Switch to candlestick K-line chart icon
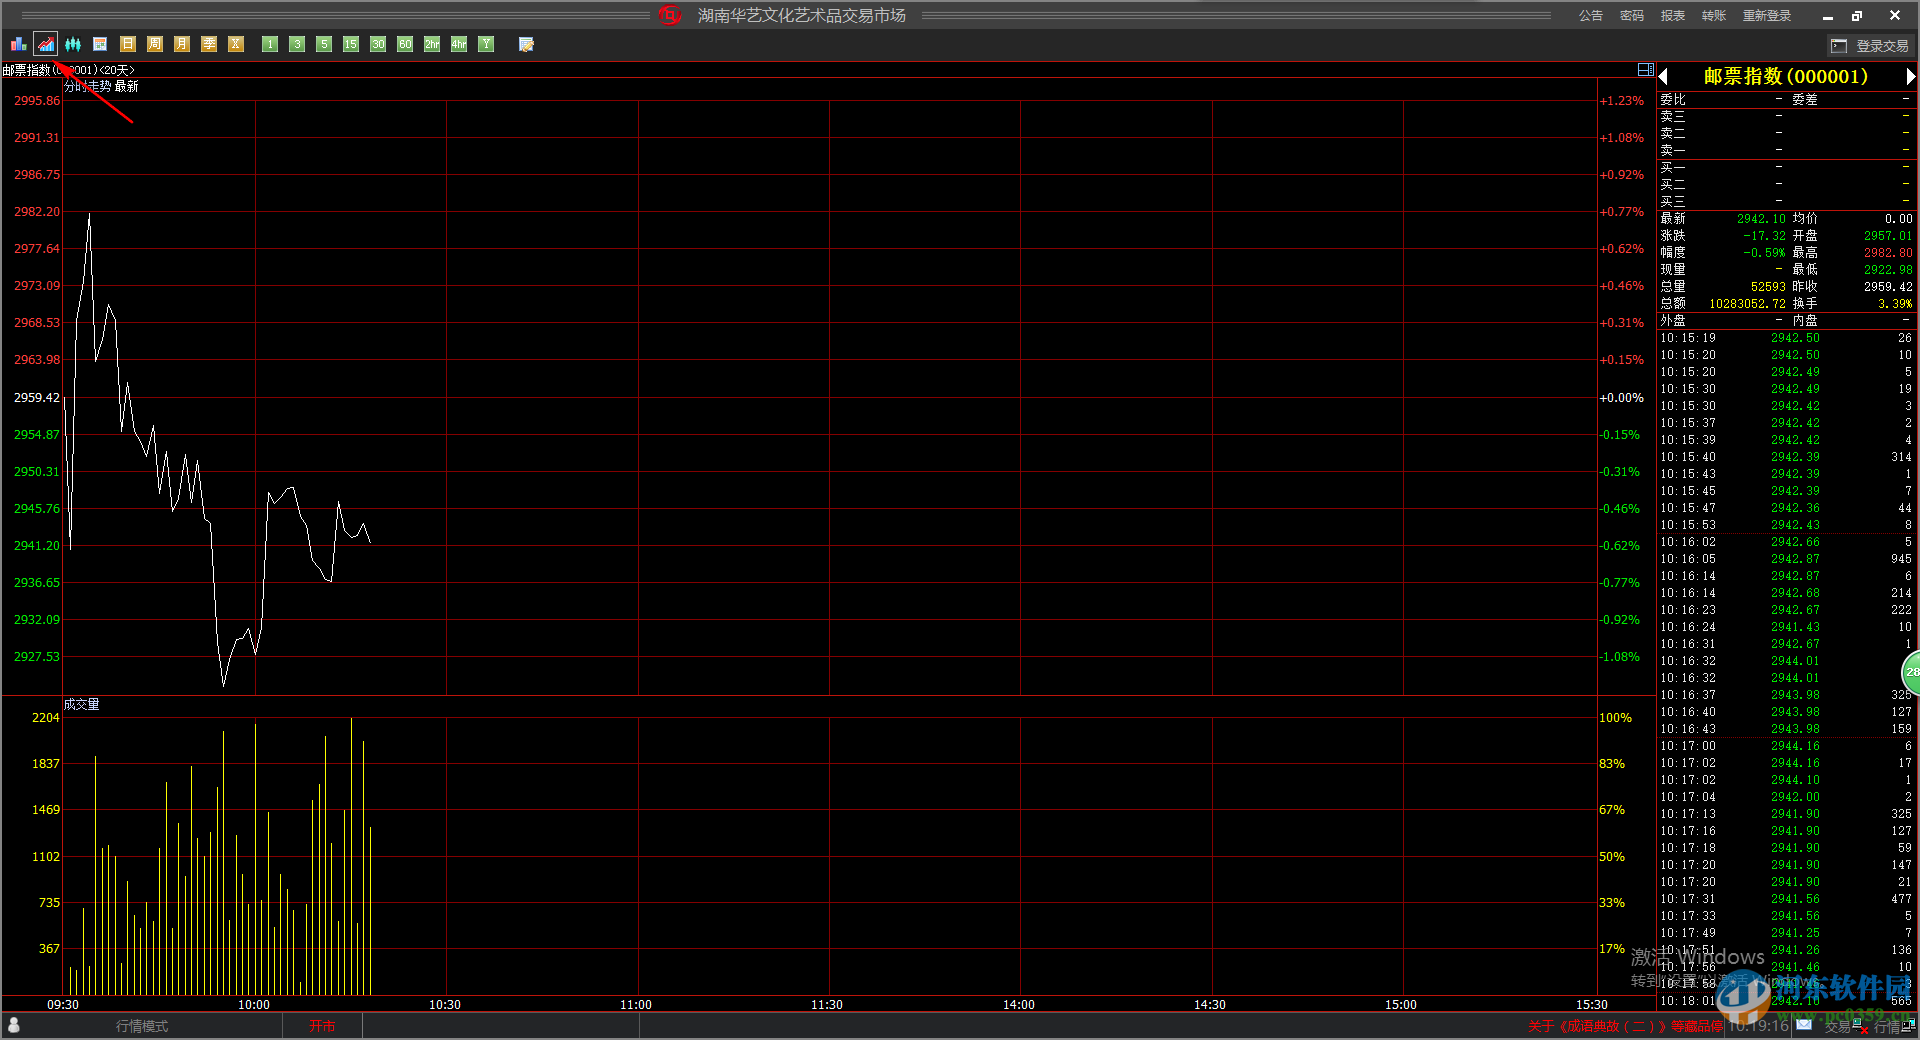The image size is (1920, 1040). tap(73, 44)
